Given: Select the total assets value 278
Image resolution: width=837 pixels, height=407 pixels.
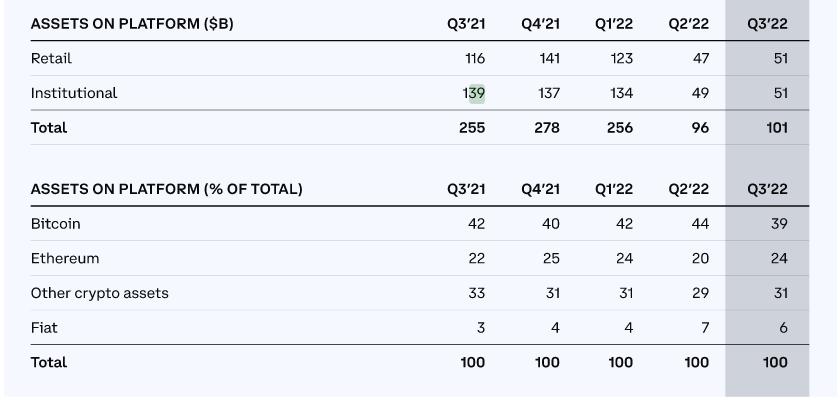Looking at the screenshot, I should [x=547, y=128].
